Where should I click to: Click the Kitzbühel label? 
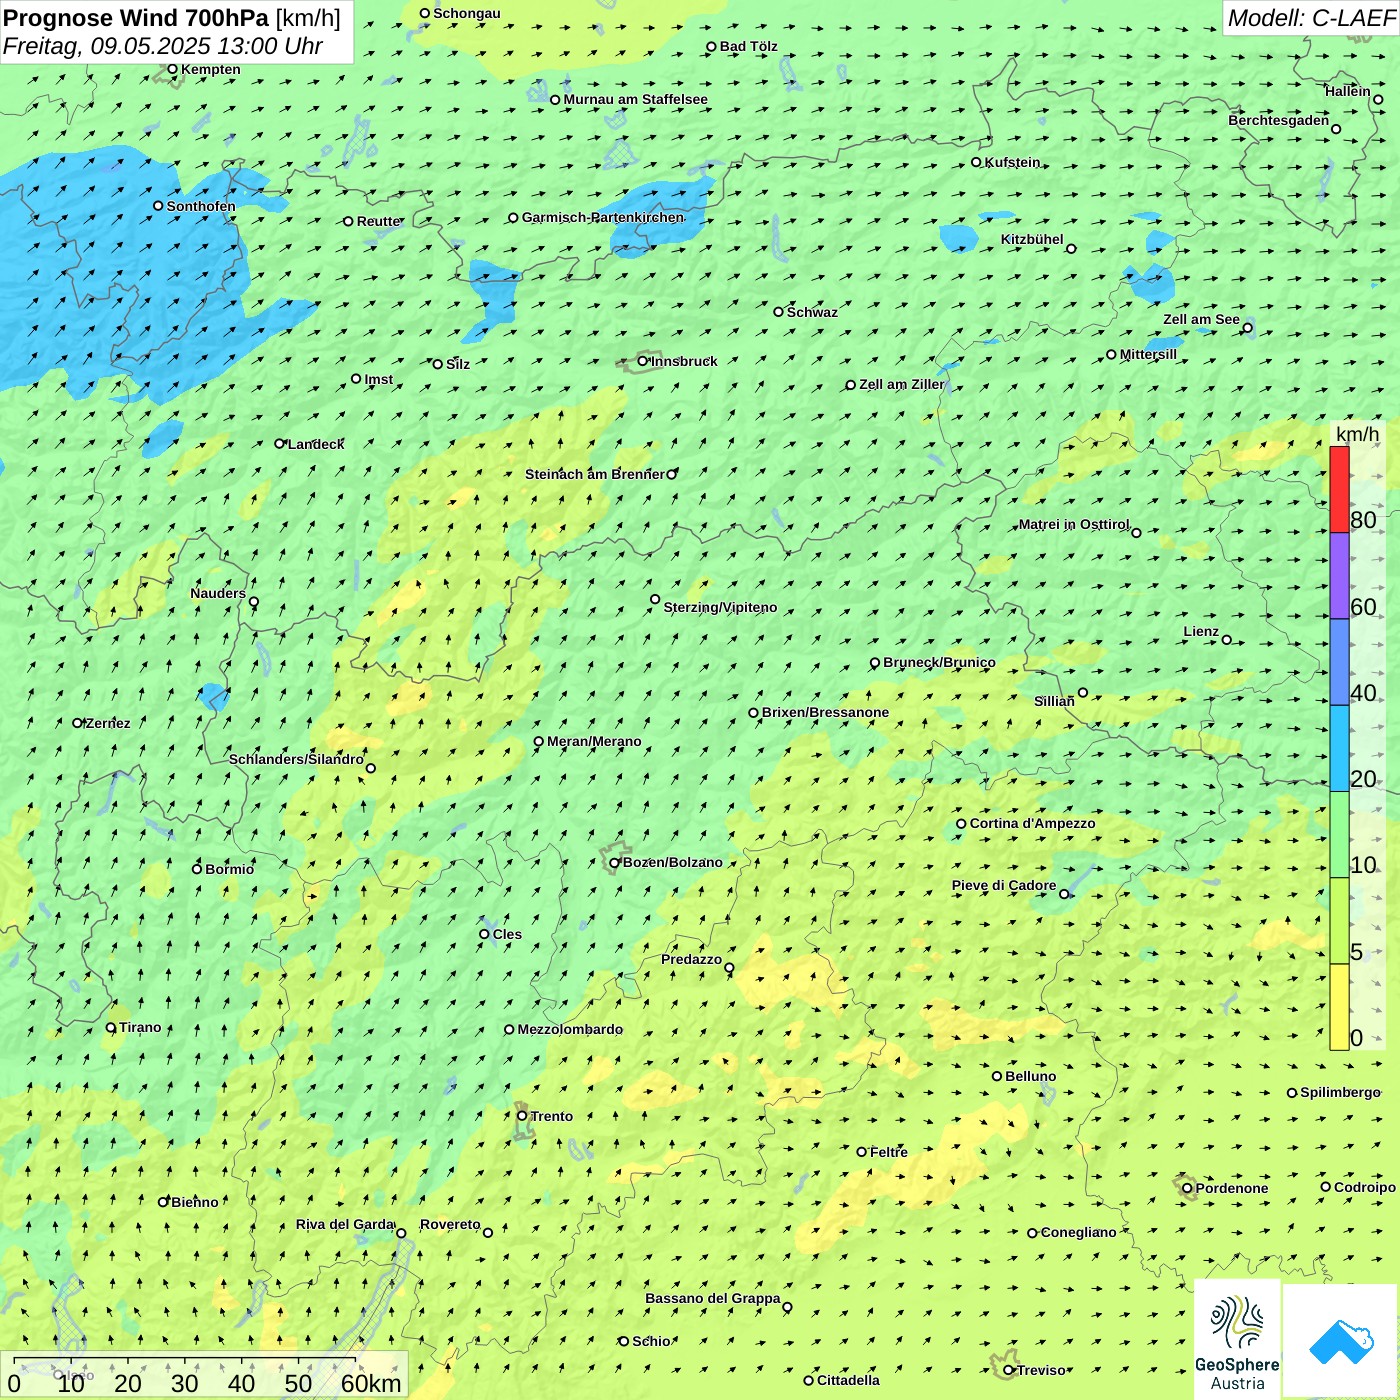[1032, 239]
